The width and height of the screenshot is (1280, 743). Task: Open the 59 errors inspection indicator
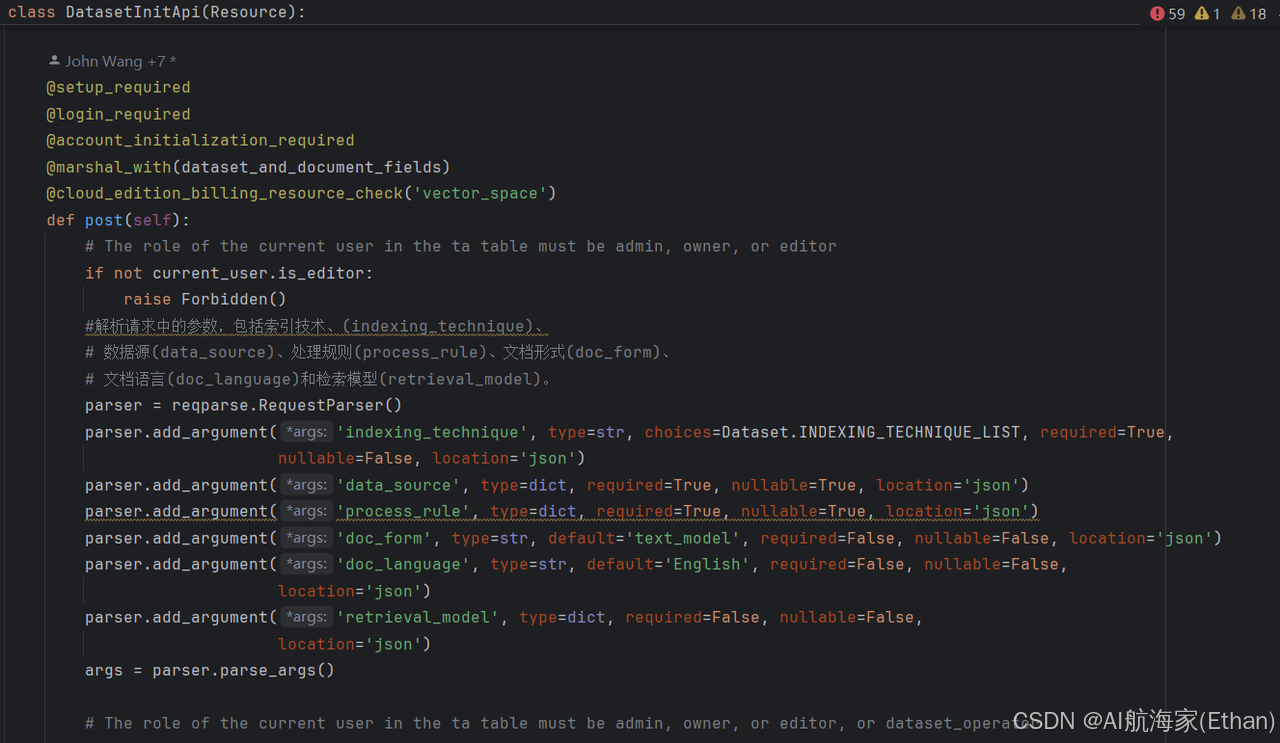[1168, 13]
